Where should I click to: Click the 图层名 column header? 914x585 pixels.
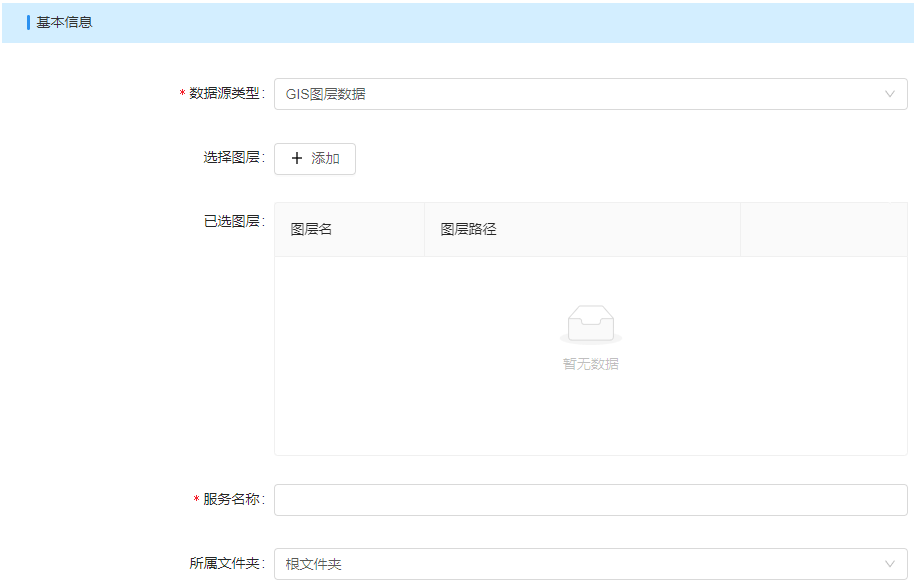coord(311,229)
